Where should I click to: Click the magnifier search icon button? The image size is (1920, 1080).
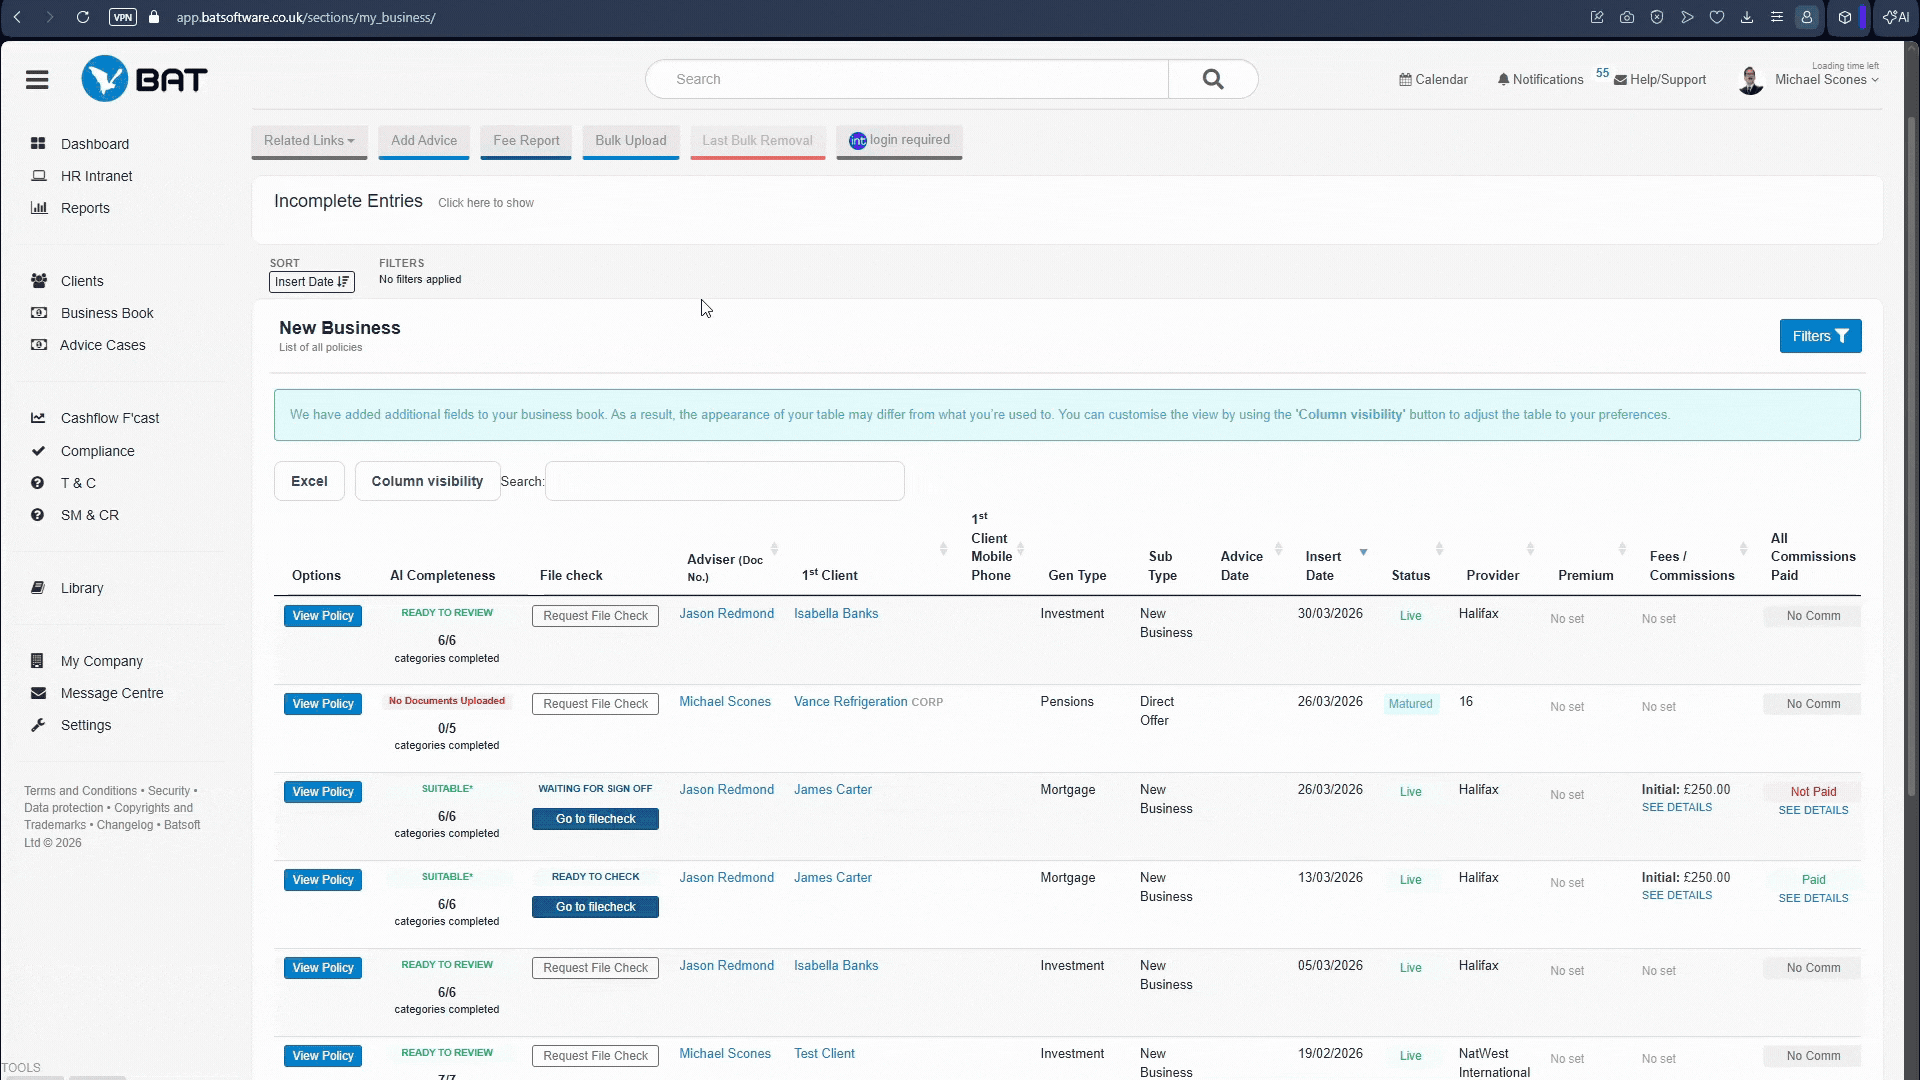click(x=1212, y=79)
